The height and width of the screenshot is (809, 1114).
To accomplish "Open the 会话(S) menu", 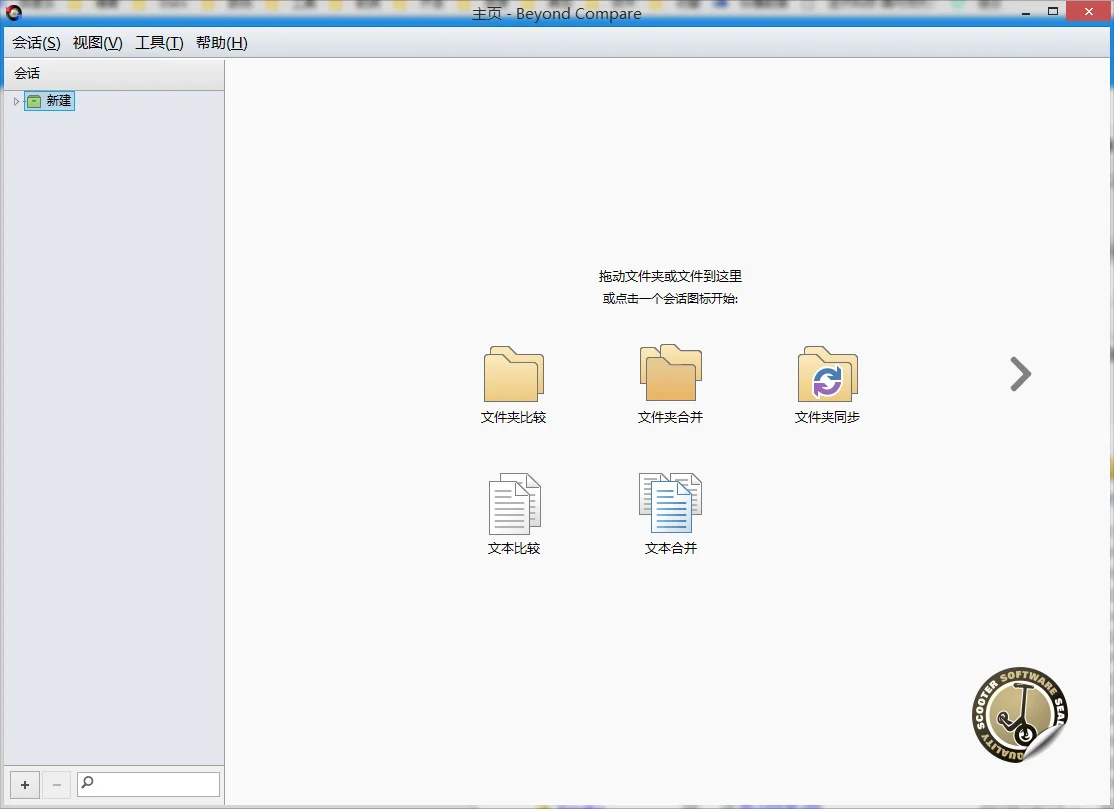I will pos(36,43).
